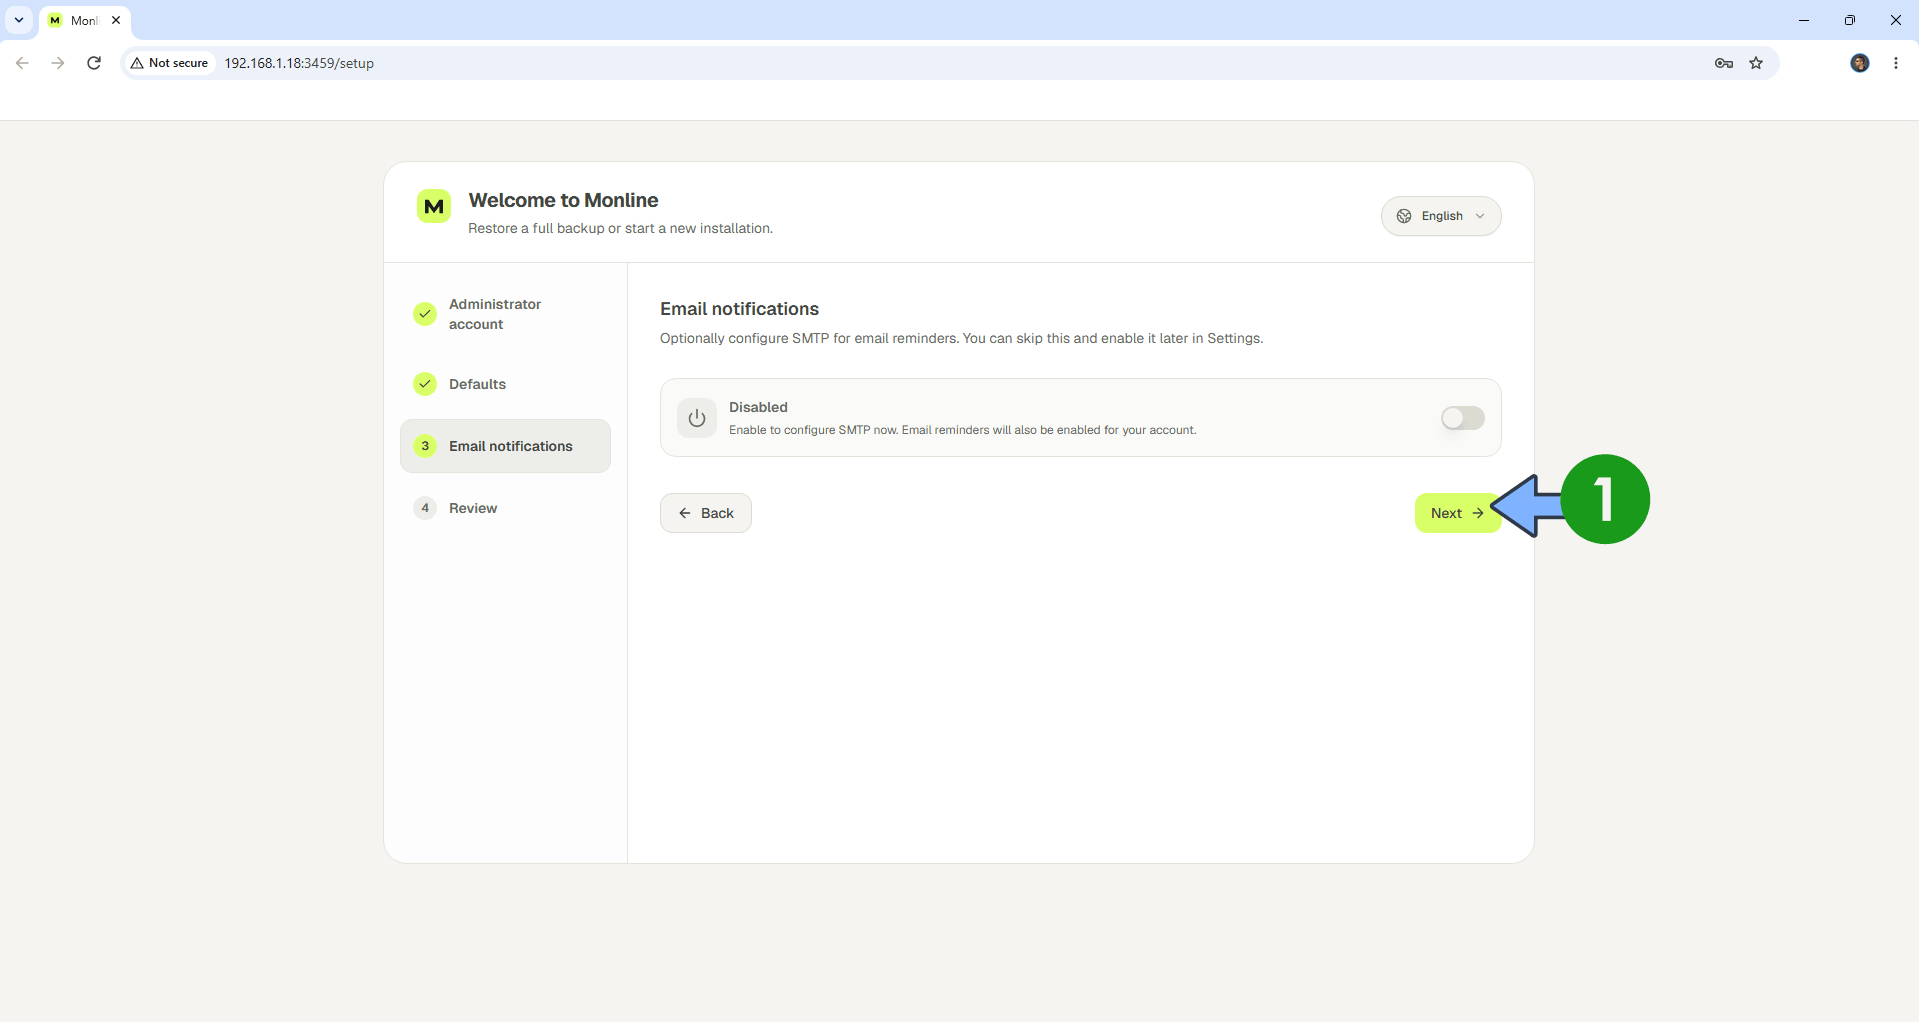This screenshot has height=1022, width=1919.
Task: Open the English language dropdown
Action: 1441,216
